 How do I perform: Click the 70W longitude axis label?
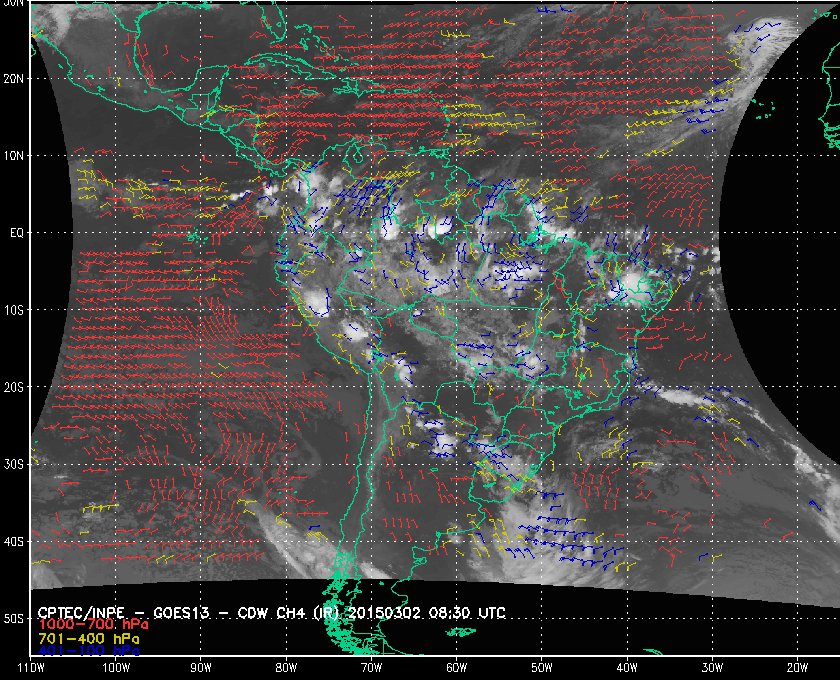(x=371, y=668)
